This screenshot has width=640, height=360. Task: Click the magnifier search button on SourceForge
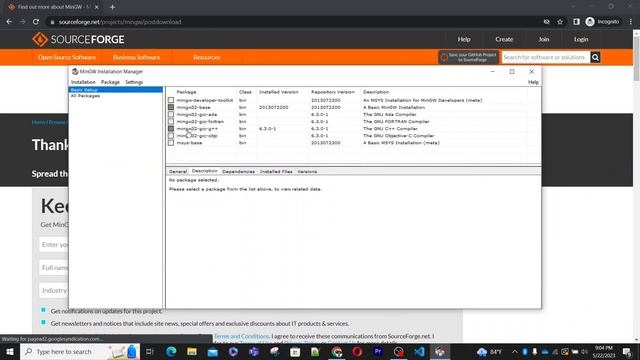click(x=595, y=57)
